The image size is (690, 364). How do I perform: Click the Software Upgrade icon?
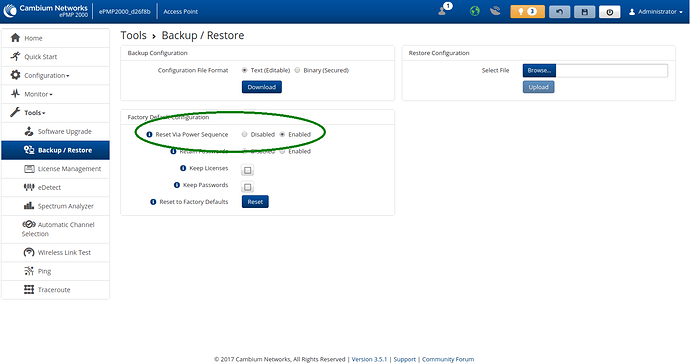(29, 131)
